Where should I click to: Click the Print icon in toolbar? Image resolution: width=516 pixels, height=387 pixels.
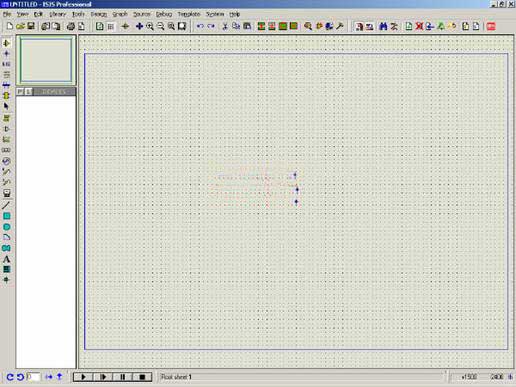(71, 26)
